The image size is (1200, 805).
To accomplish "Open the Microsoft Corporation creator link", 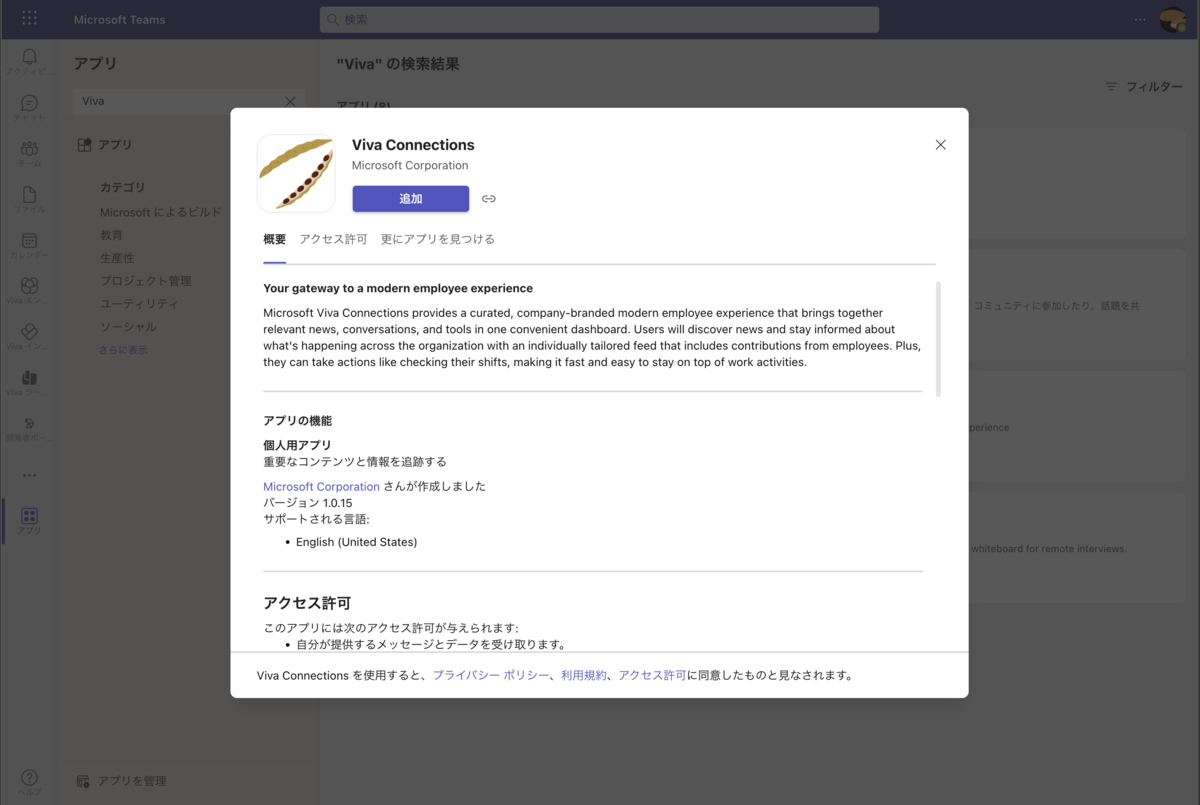I will click(321, 487).
